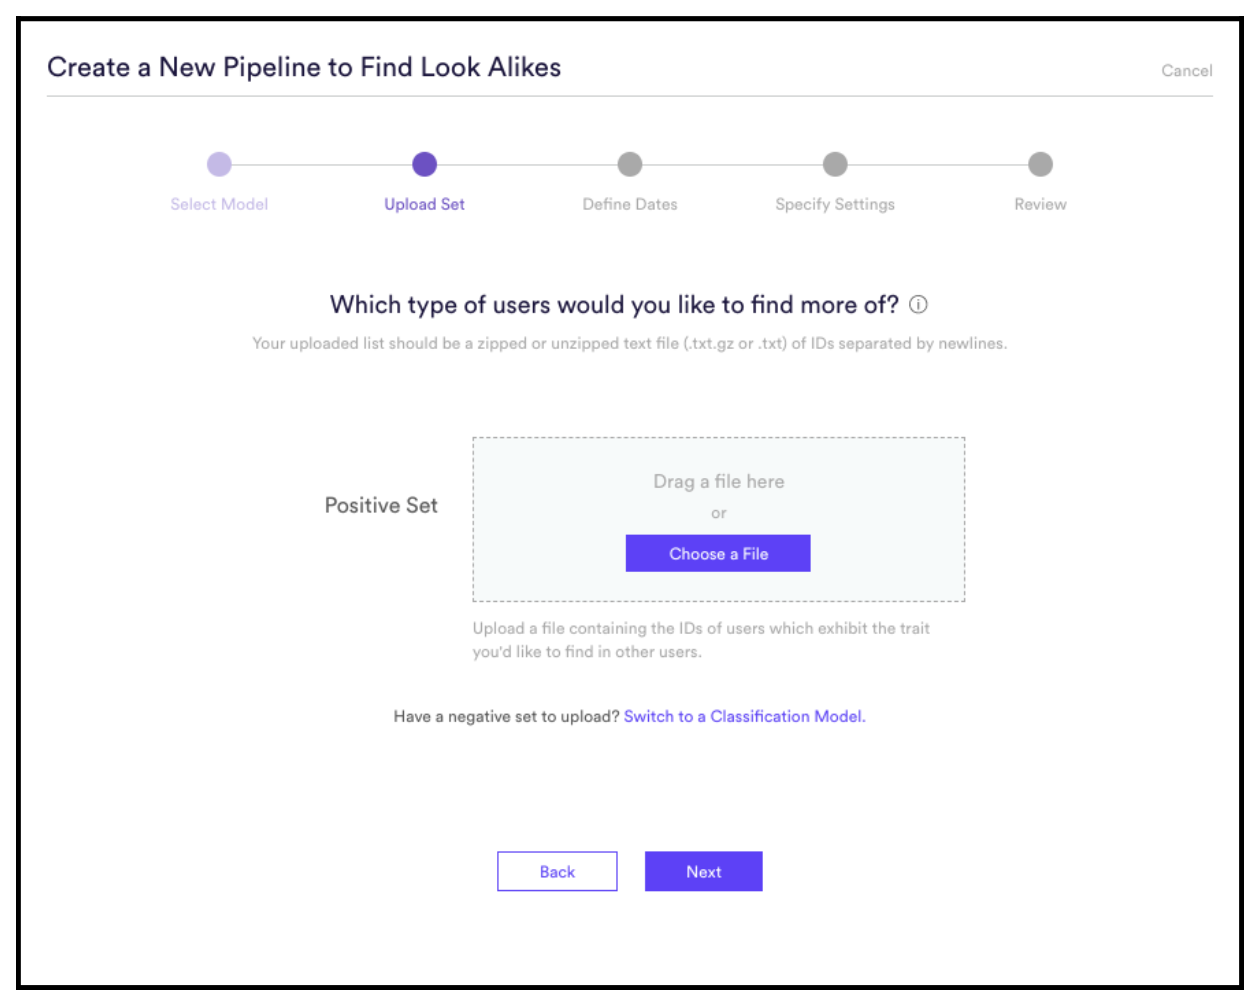Click the Next button
This screenshot has height=1006, width=1260.
(703, 871)
